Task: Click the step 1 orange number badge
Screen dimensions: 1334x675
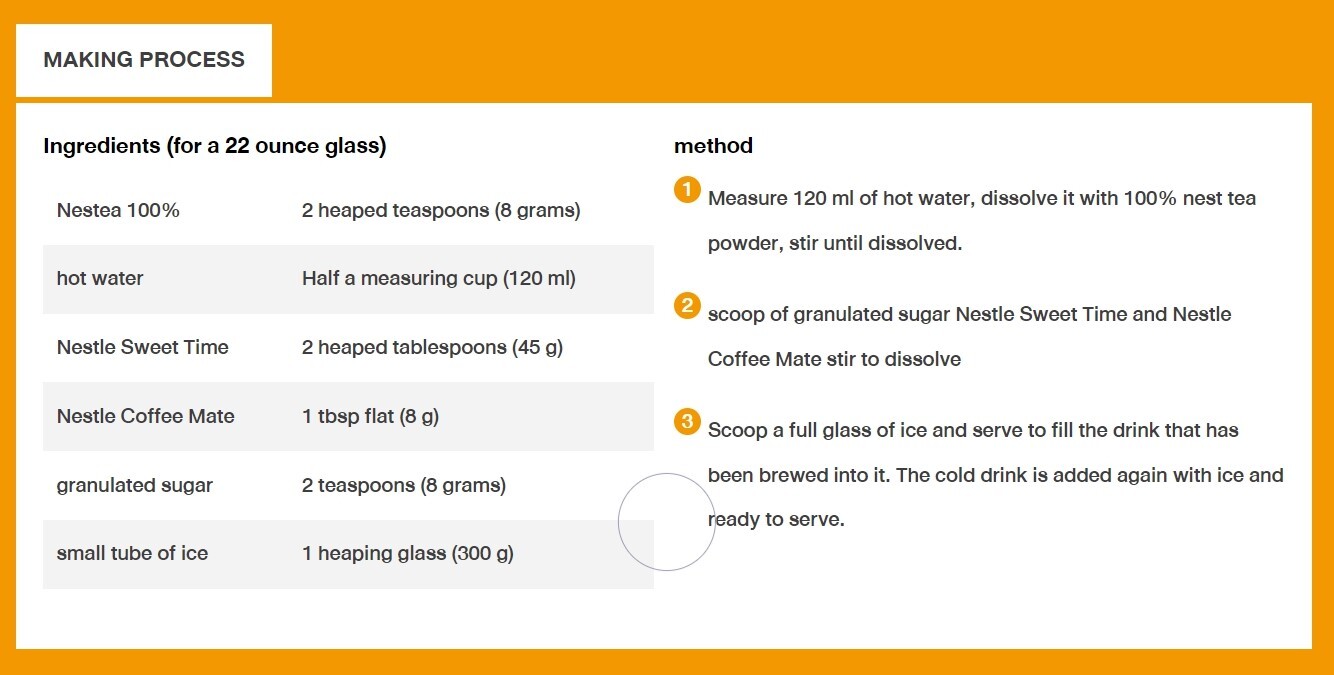Action: pos(687,190)
